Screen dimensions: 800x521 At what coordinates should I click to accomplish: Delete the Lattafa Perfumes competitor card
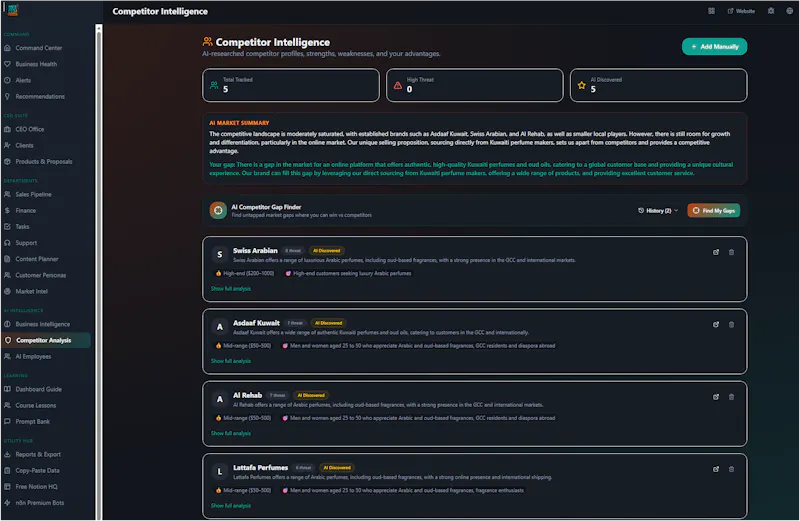731,469
